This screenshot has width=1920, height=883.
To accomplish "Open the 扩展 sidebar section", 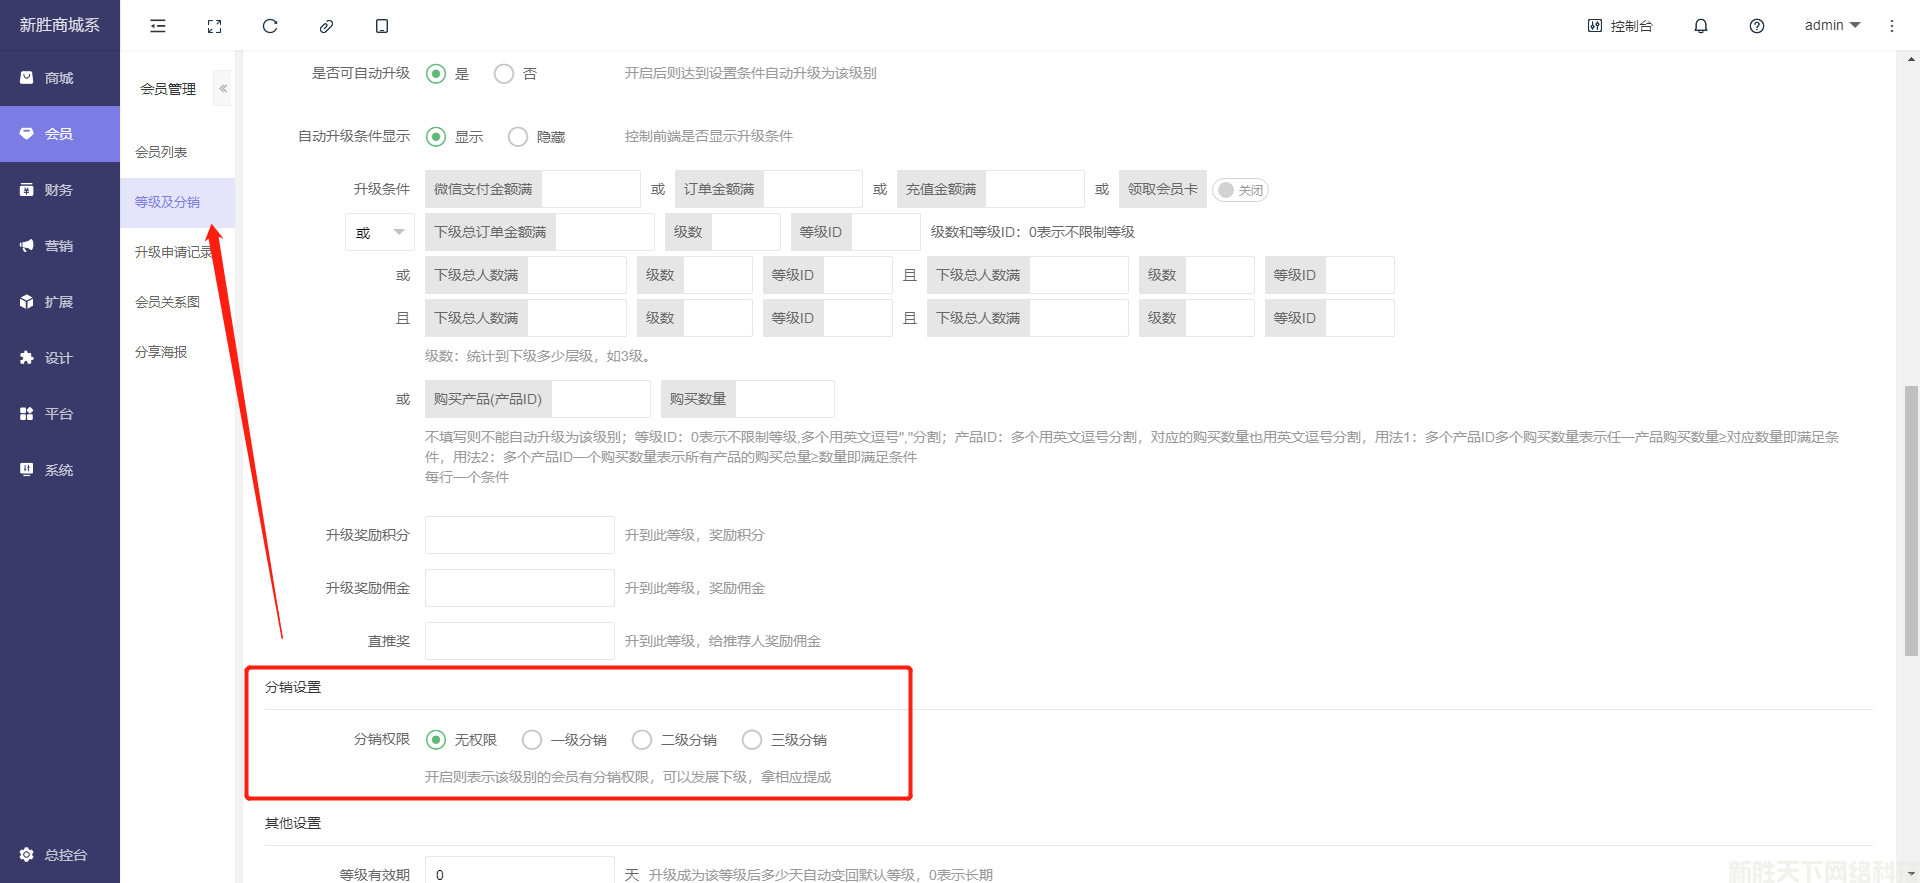I will 60,302.
